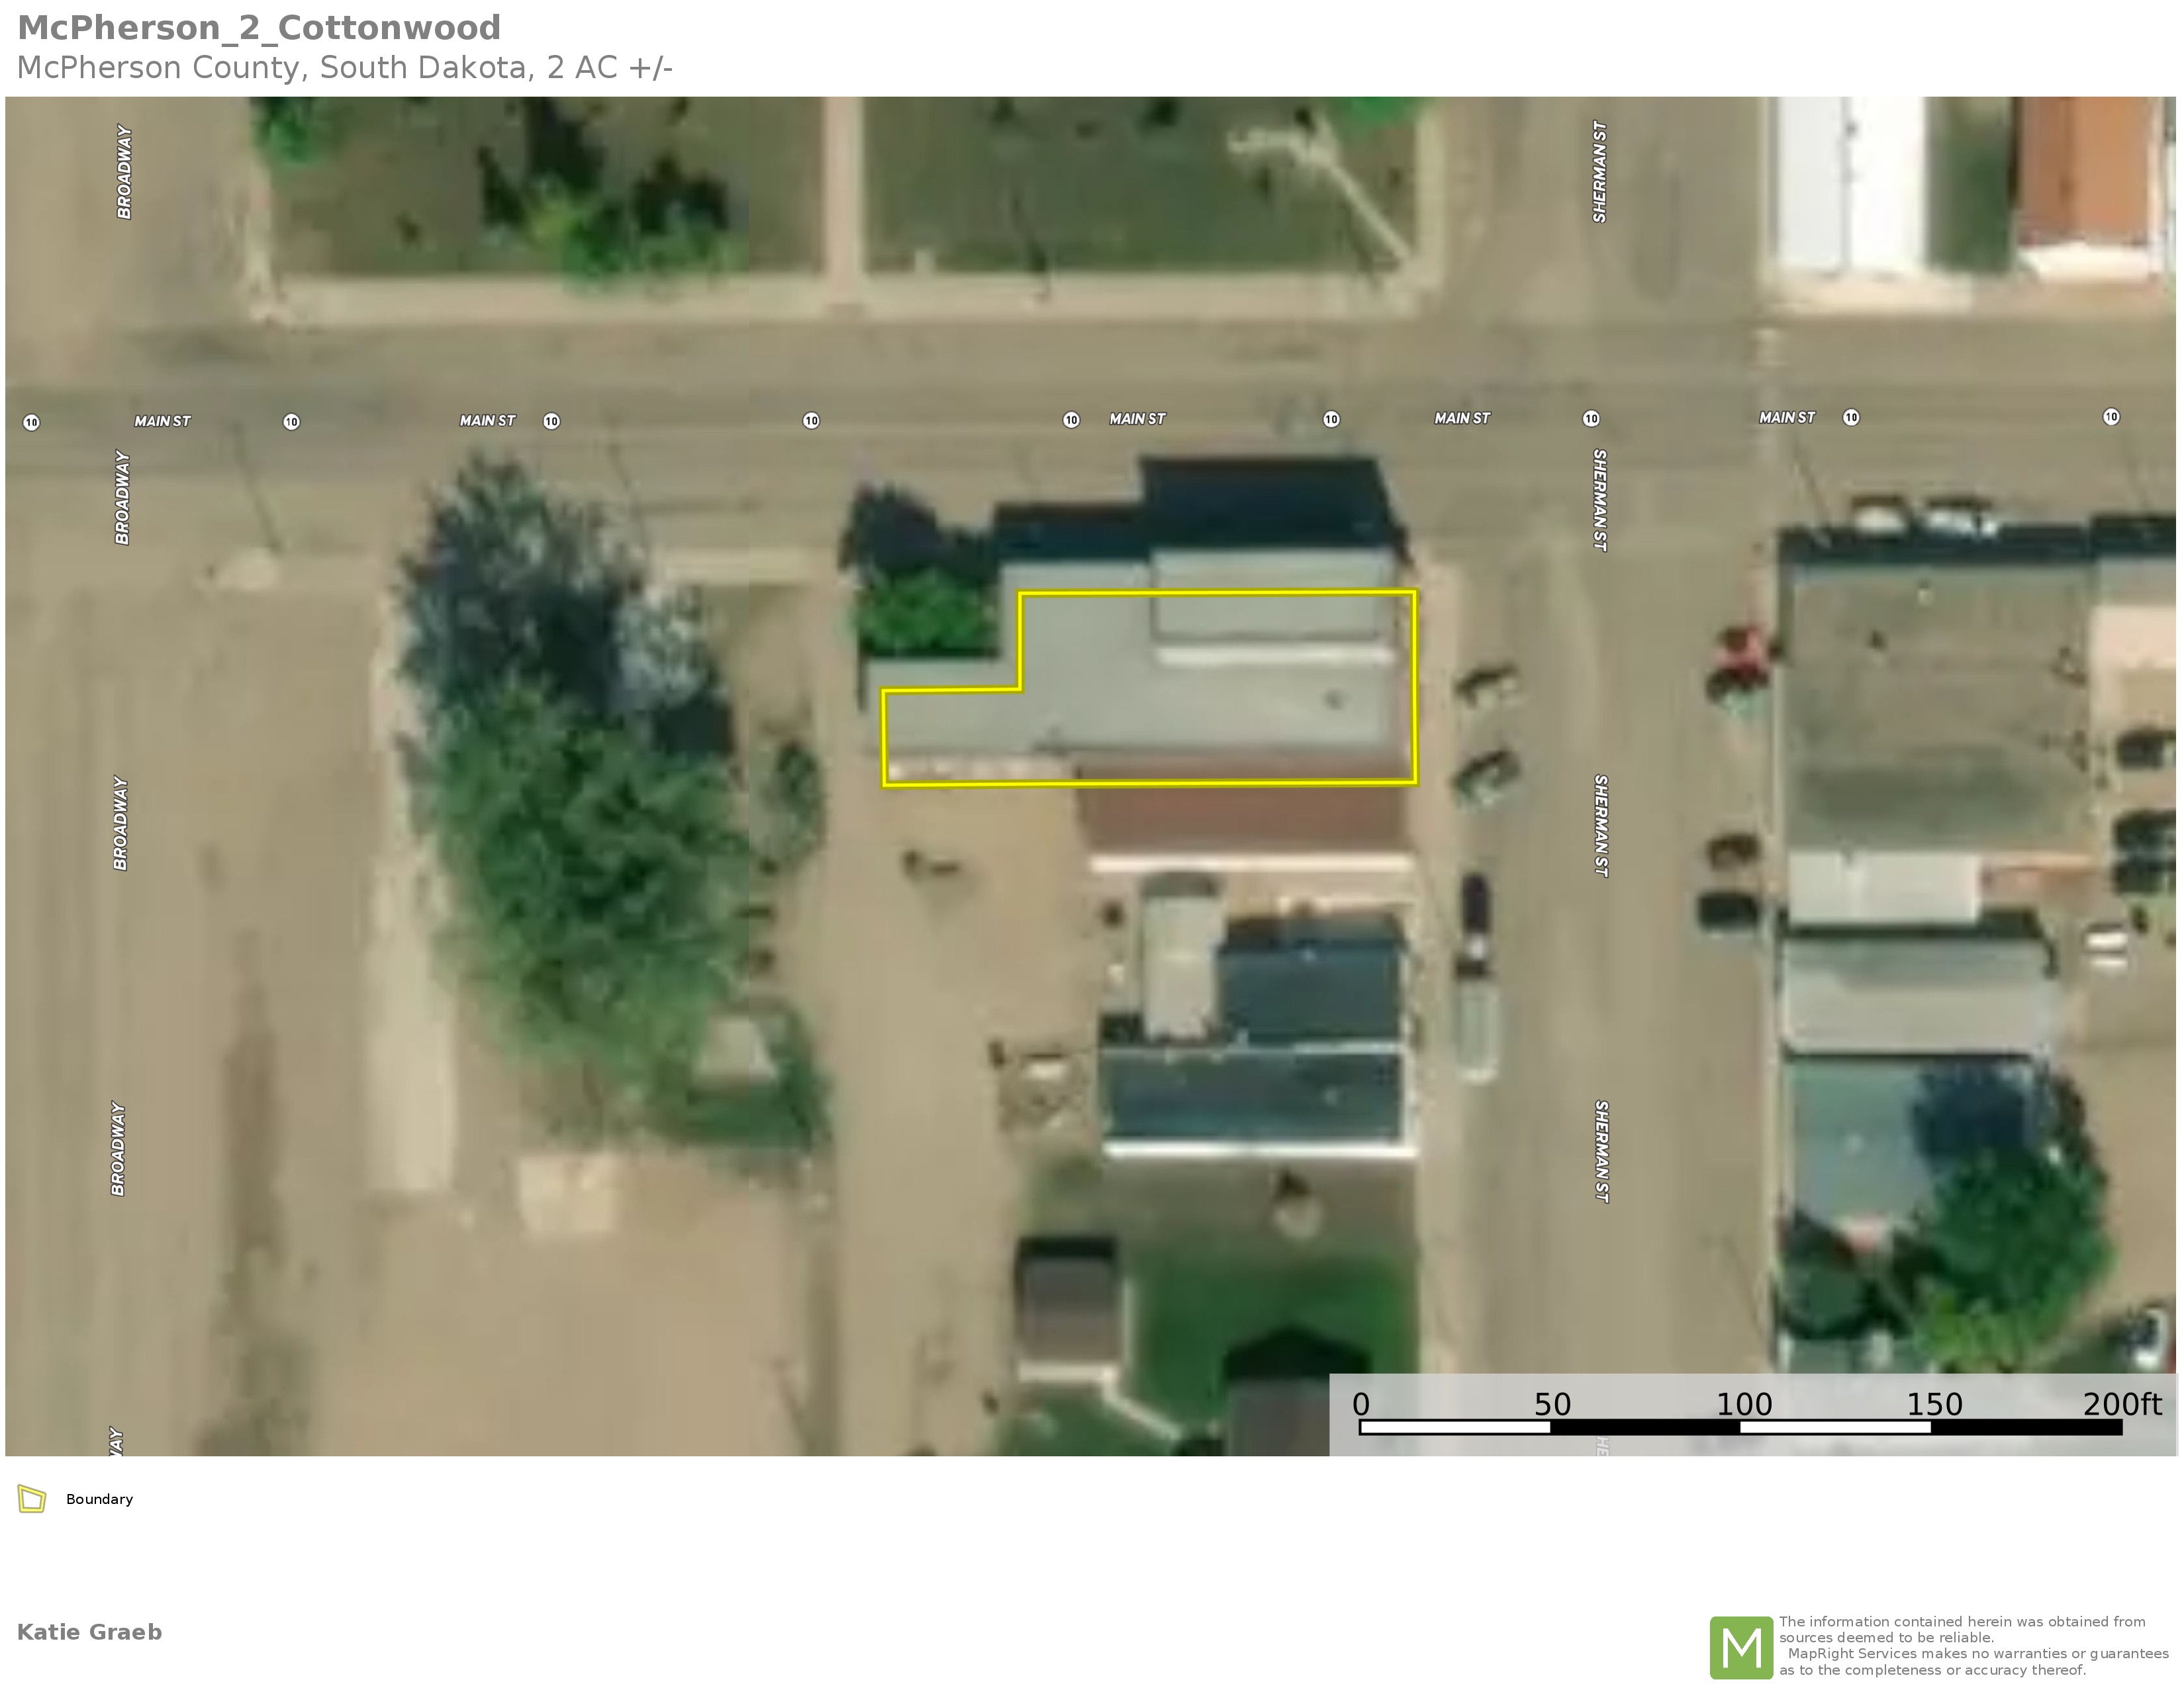This screenshot has width=2184, height=1688.
Task: Click the leftmost route 10 shield on Main St
Action: [31, 422]
